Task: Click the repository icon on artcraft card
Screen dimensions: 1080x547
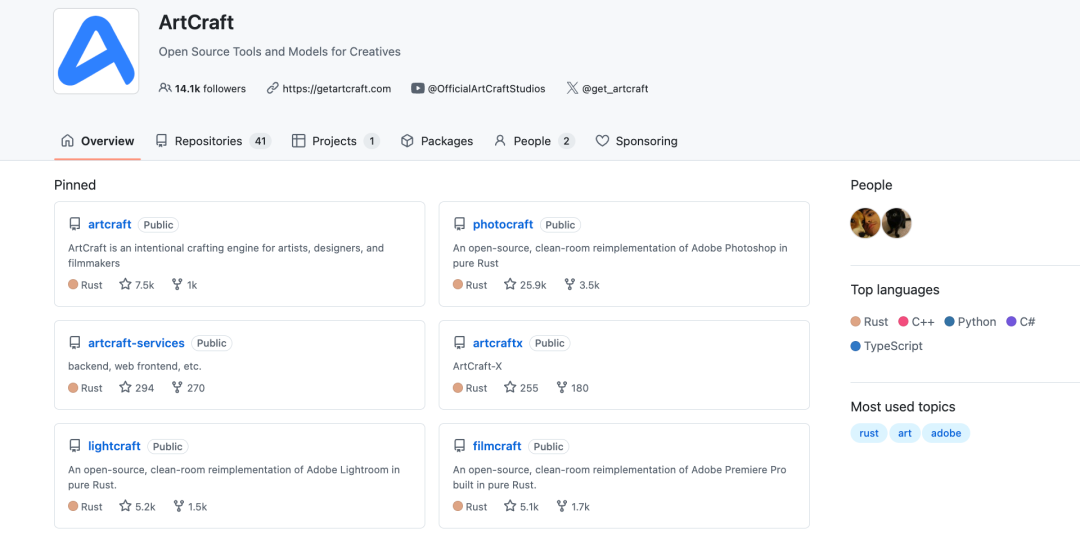Action: coord(74,225)
